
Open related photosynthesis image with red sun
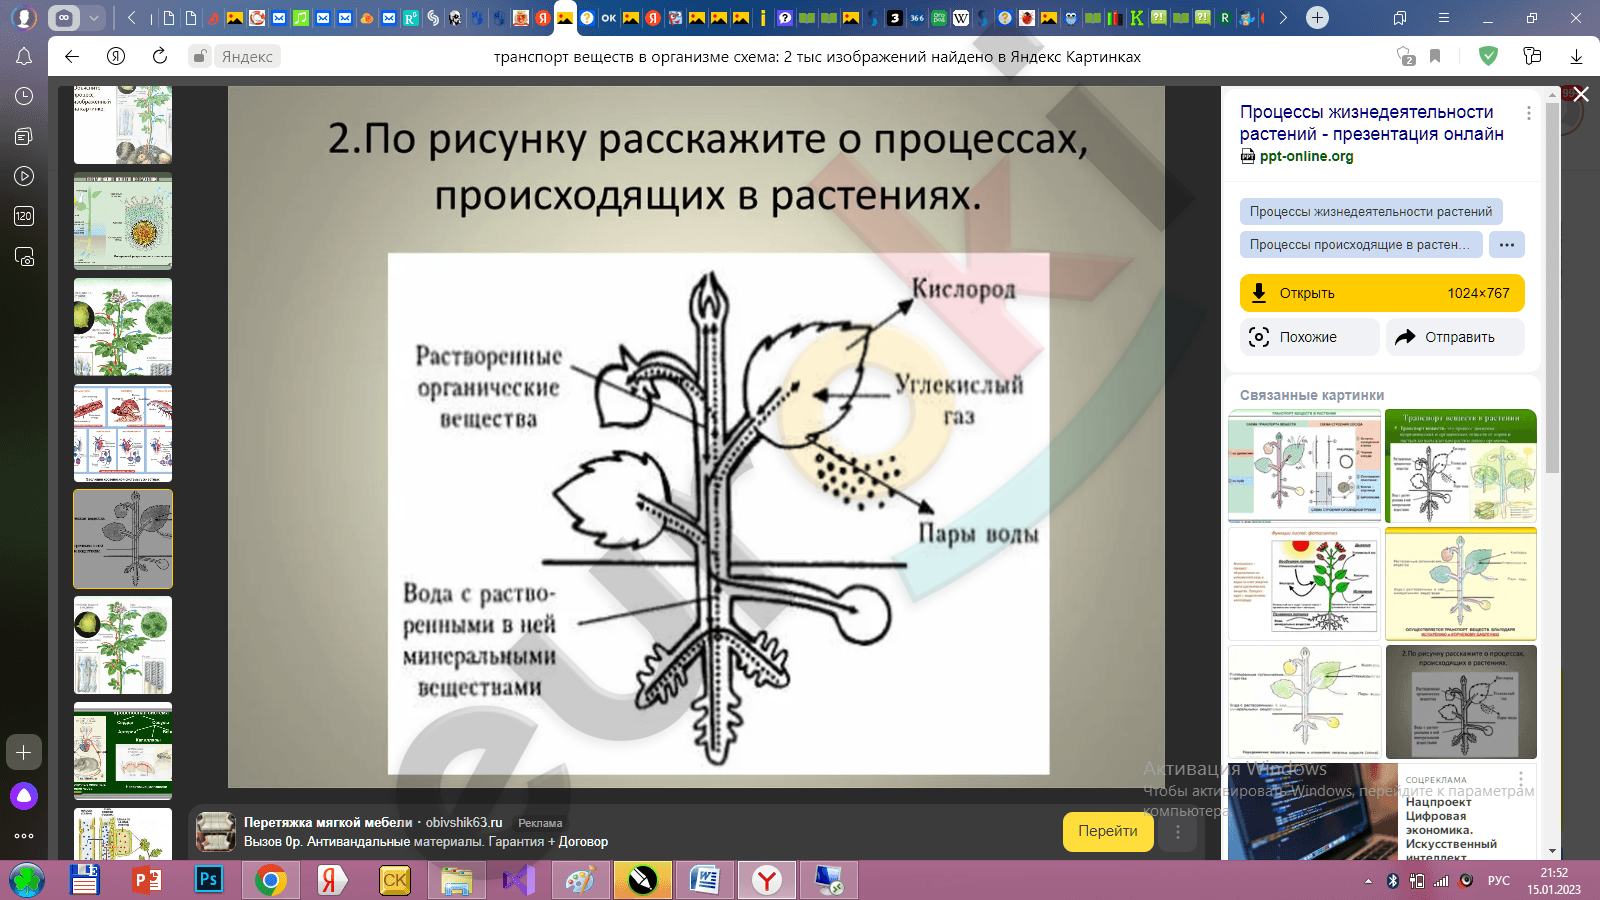tap(1304, 583)
